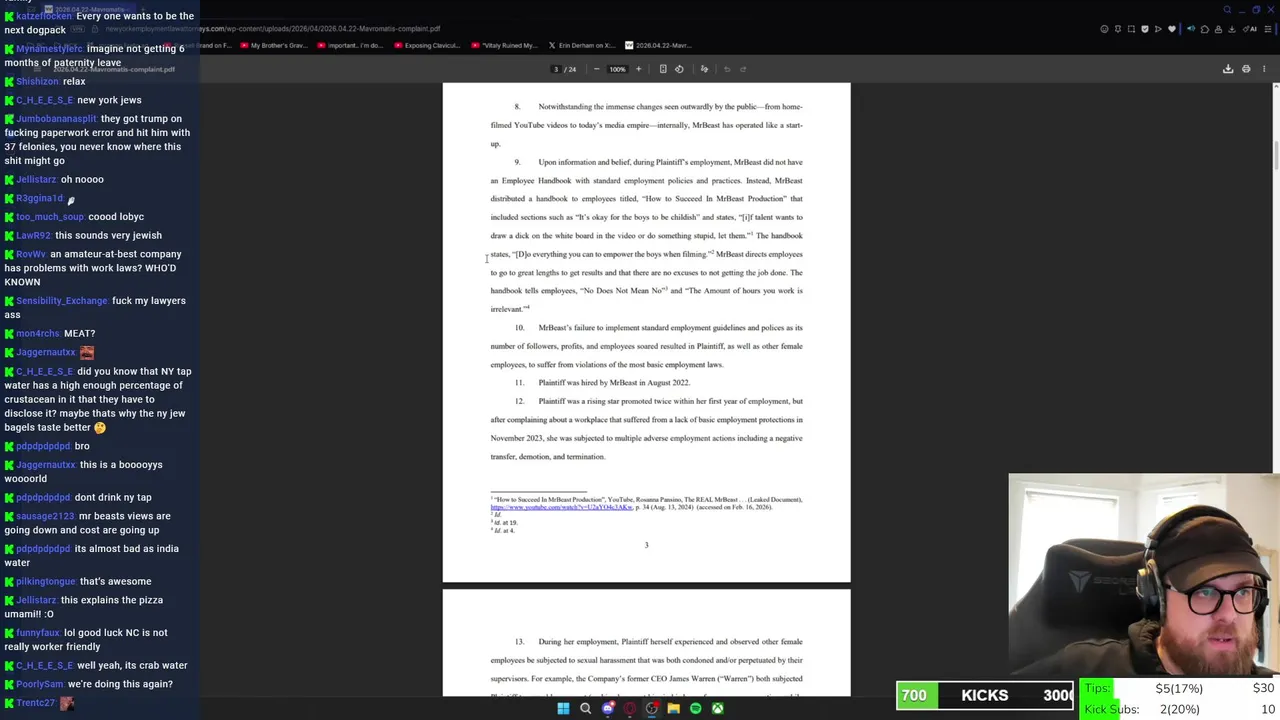Open the PDF viewer more options menu
The width and height of the screenshot is (1280, 720).
(1264, 69)
